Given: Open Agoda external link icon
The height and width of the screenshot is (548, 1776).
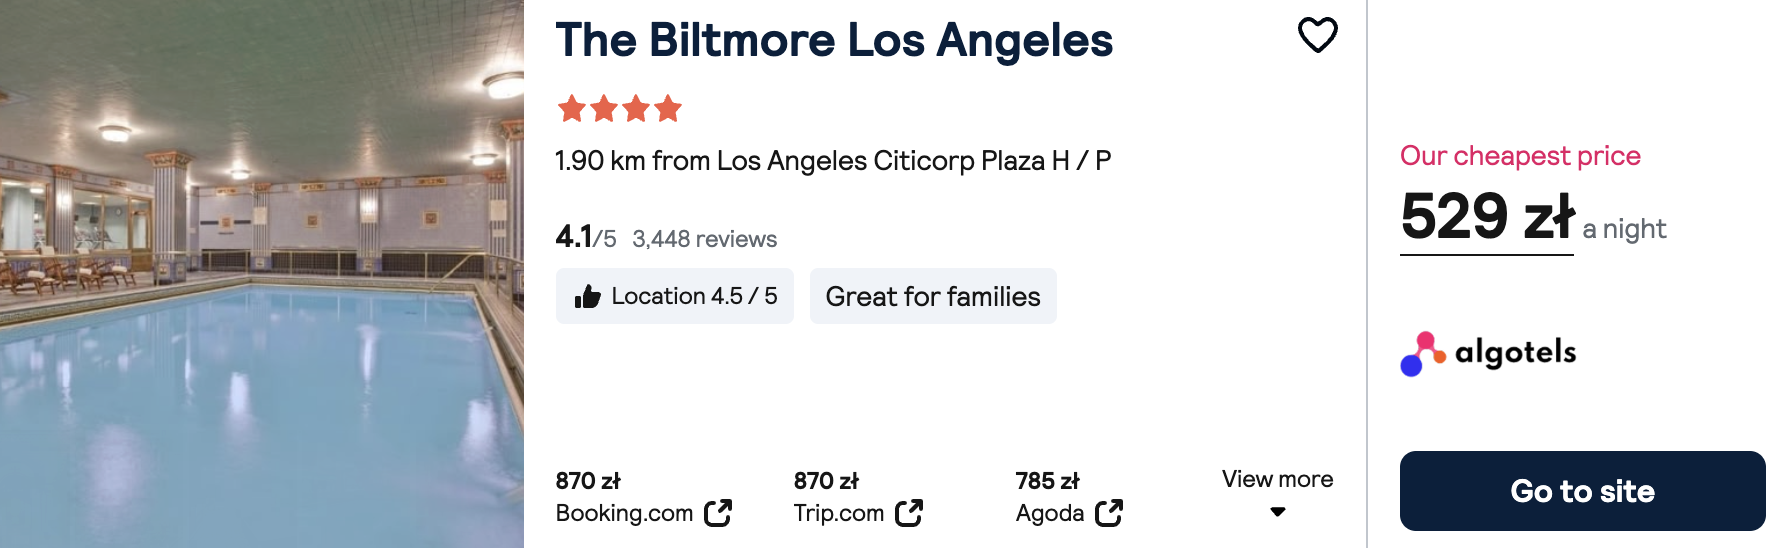Looking at the screenshot, I should [x=1109, y=513].
